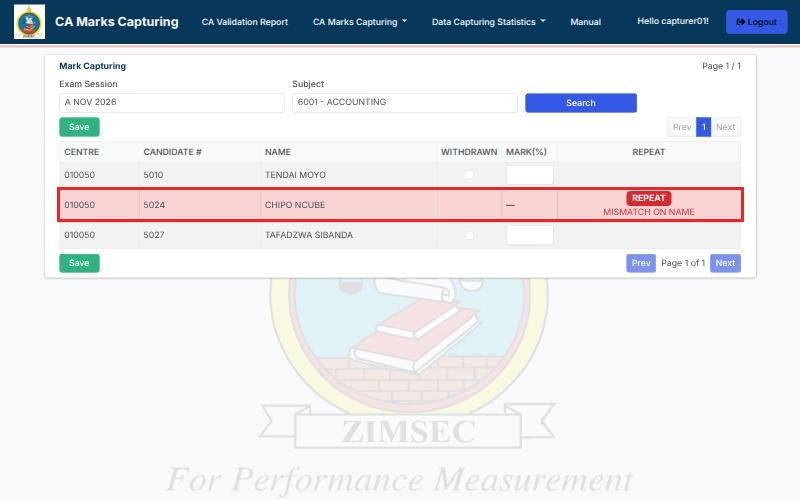Click the bottom Prev pagination button
The image size is (800, 500).
[641, 263]
